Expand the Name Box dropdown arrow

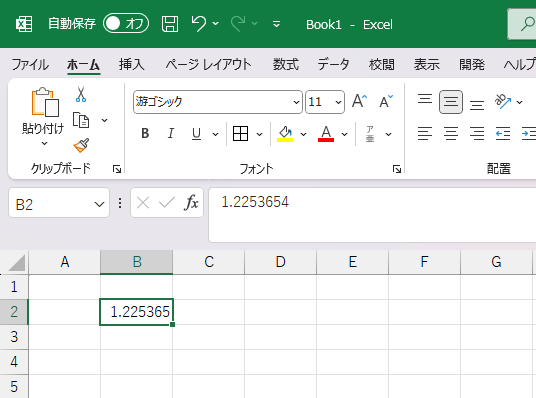99,204
